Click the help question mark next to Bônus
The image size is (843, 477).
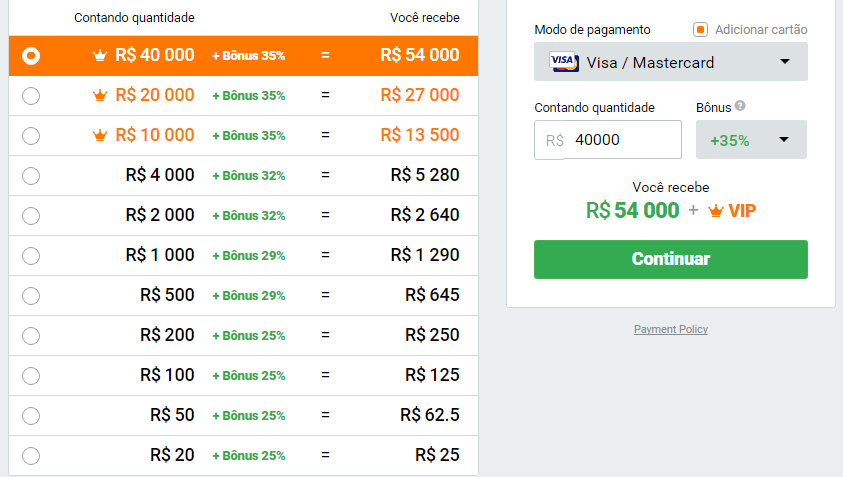740,106
